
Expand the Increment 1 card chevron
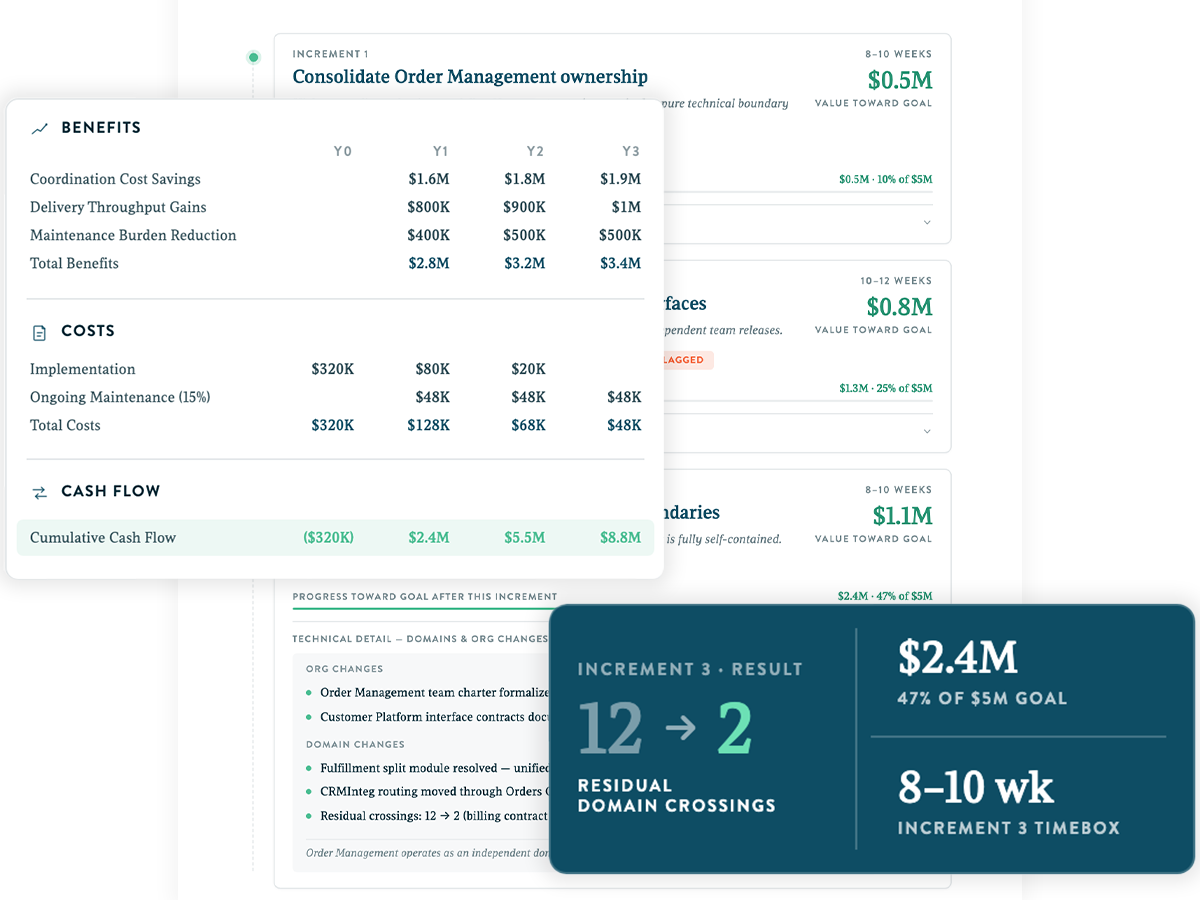pyautogui.click(x=927, y=222)
